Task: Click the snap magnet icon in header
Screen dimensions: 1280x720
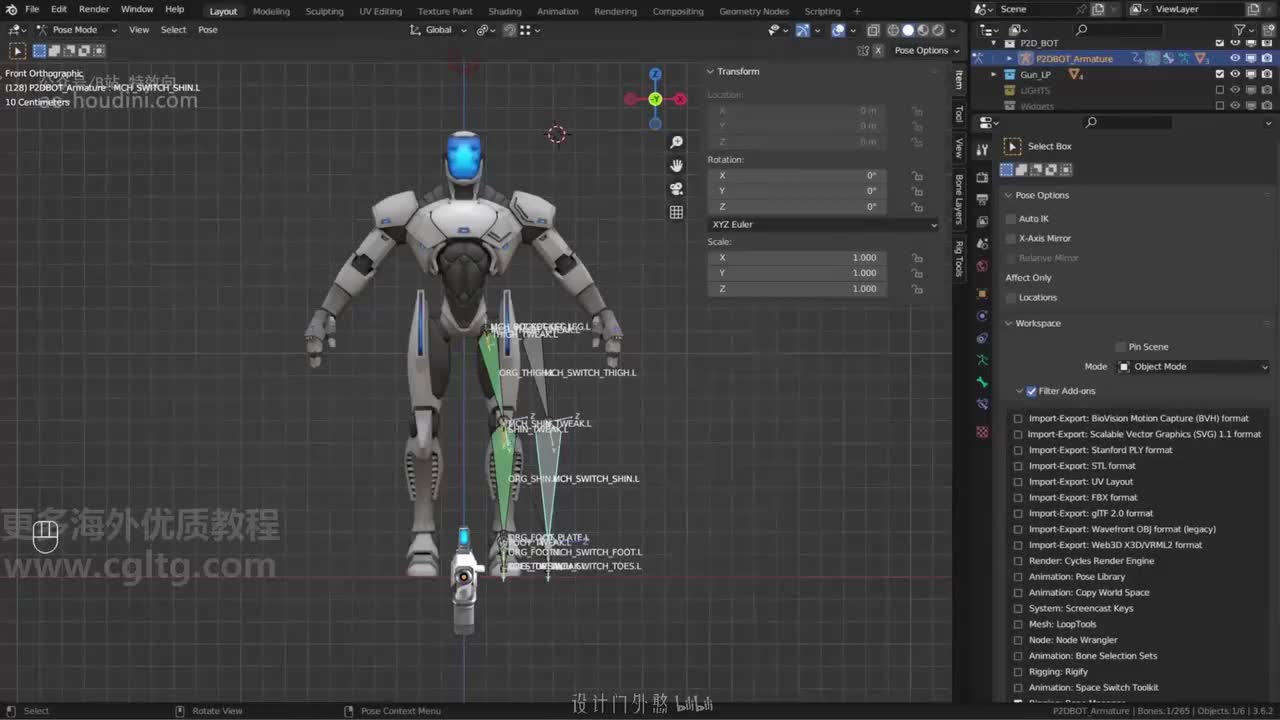Action: pos(510,30)
